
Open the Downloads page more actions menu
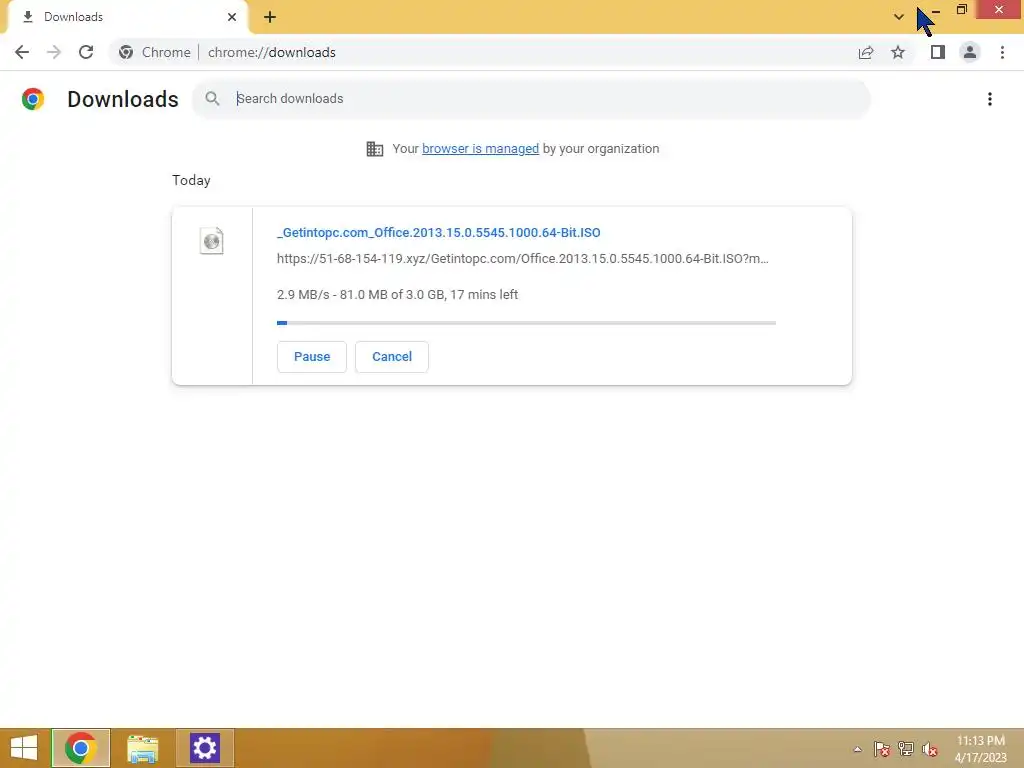[990, 99]
